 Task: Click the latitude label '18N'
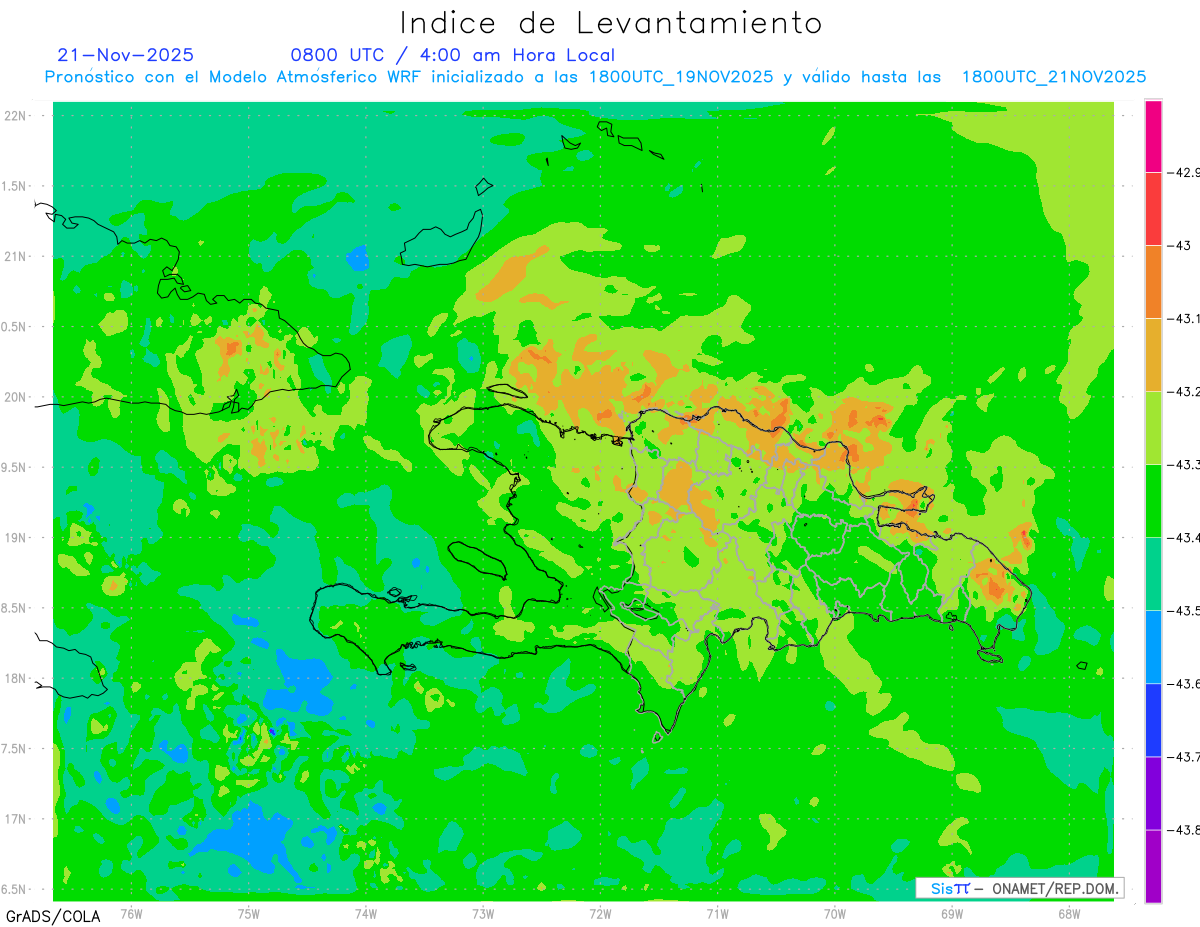tap(15, 678)
